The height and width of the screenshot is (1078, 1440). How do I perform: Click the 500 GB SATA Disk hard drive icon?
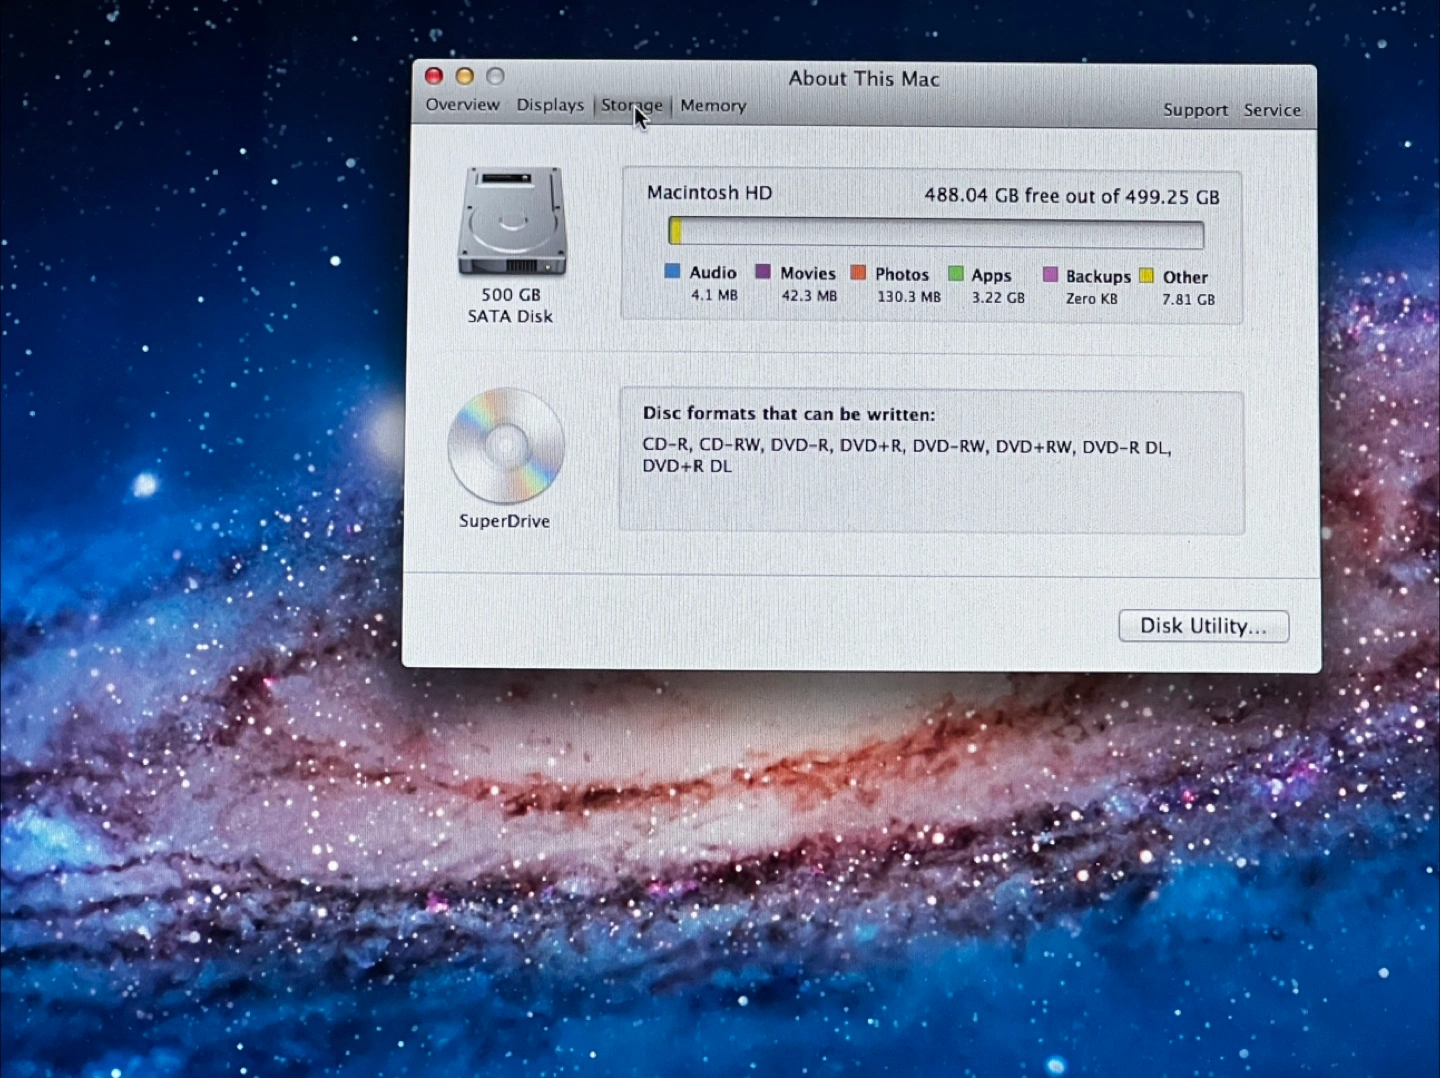pos(512,221)
